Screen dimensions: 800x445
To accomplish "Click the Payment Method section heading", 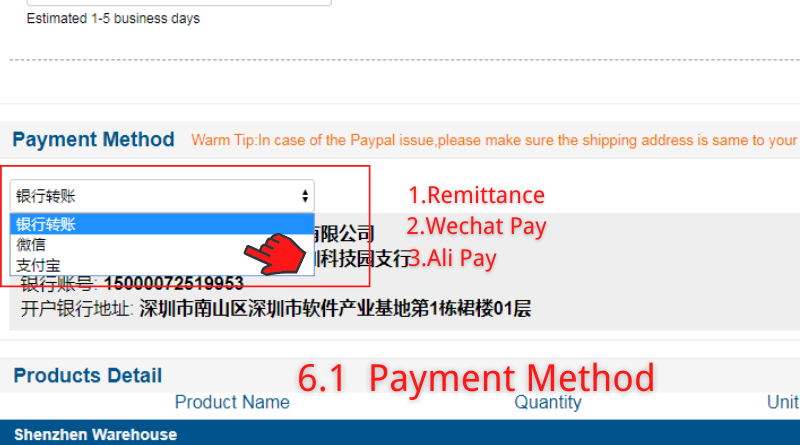I will coord(93,139).
